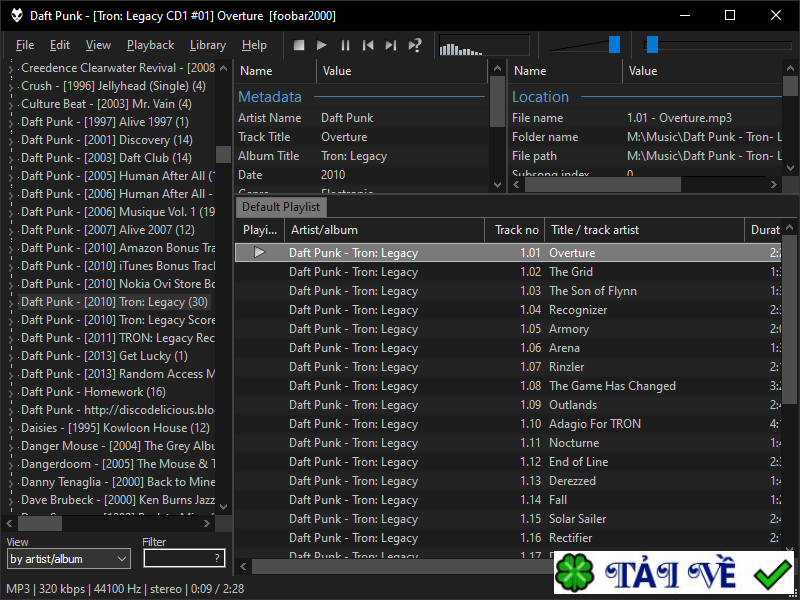
Task: Expand Daft Punk Homework tree entry
Action: click(13, 392)
